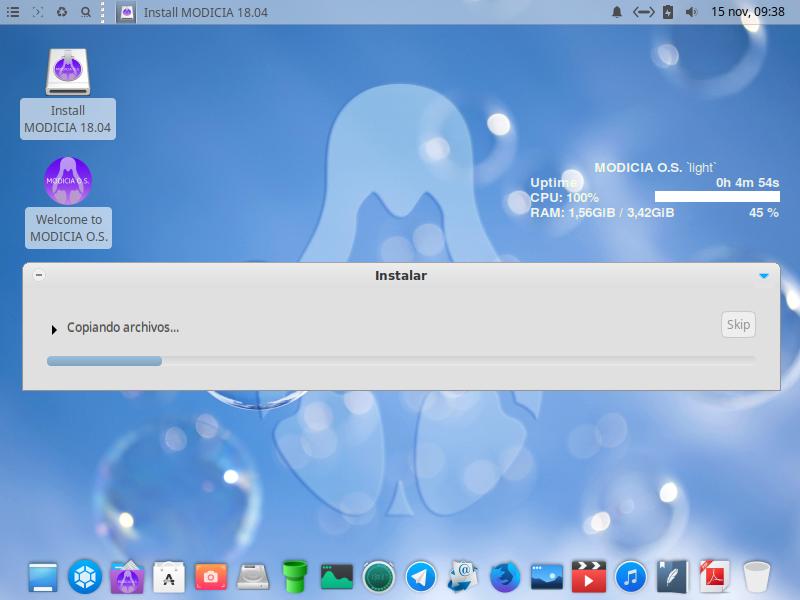The height and width of the screenshot is (600, 800).
Task: Open the system monitor graph app
Action: pos(337,577)
